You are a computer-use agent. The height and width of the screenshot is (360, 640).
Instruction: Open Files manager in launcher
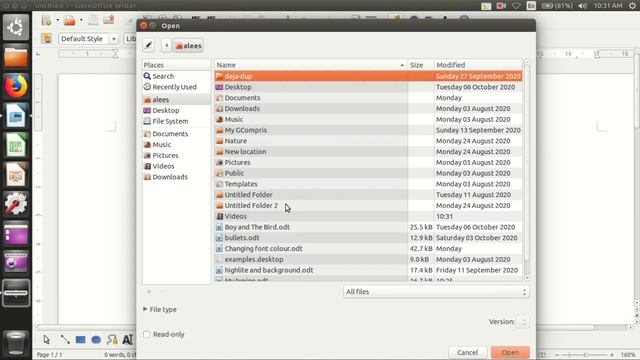(16, 57)
